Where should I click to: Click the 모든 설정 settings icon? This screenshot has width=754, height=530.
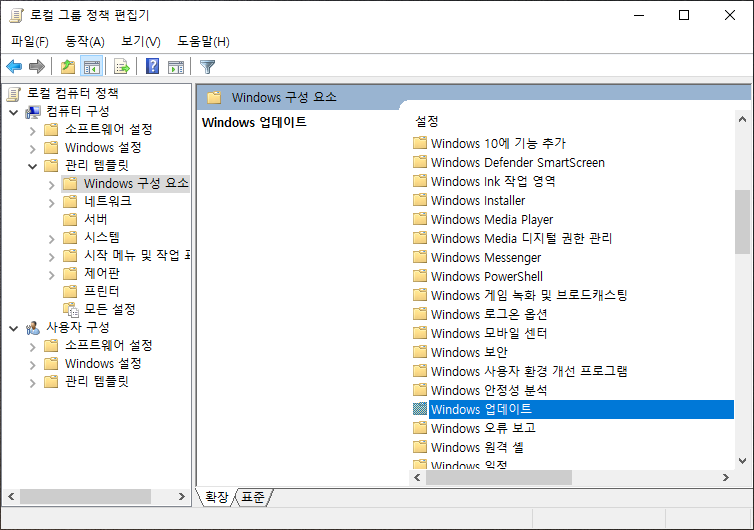click(x=71, y=310)
